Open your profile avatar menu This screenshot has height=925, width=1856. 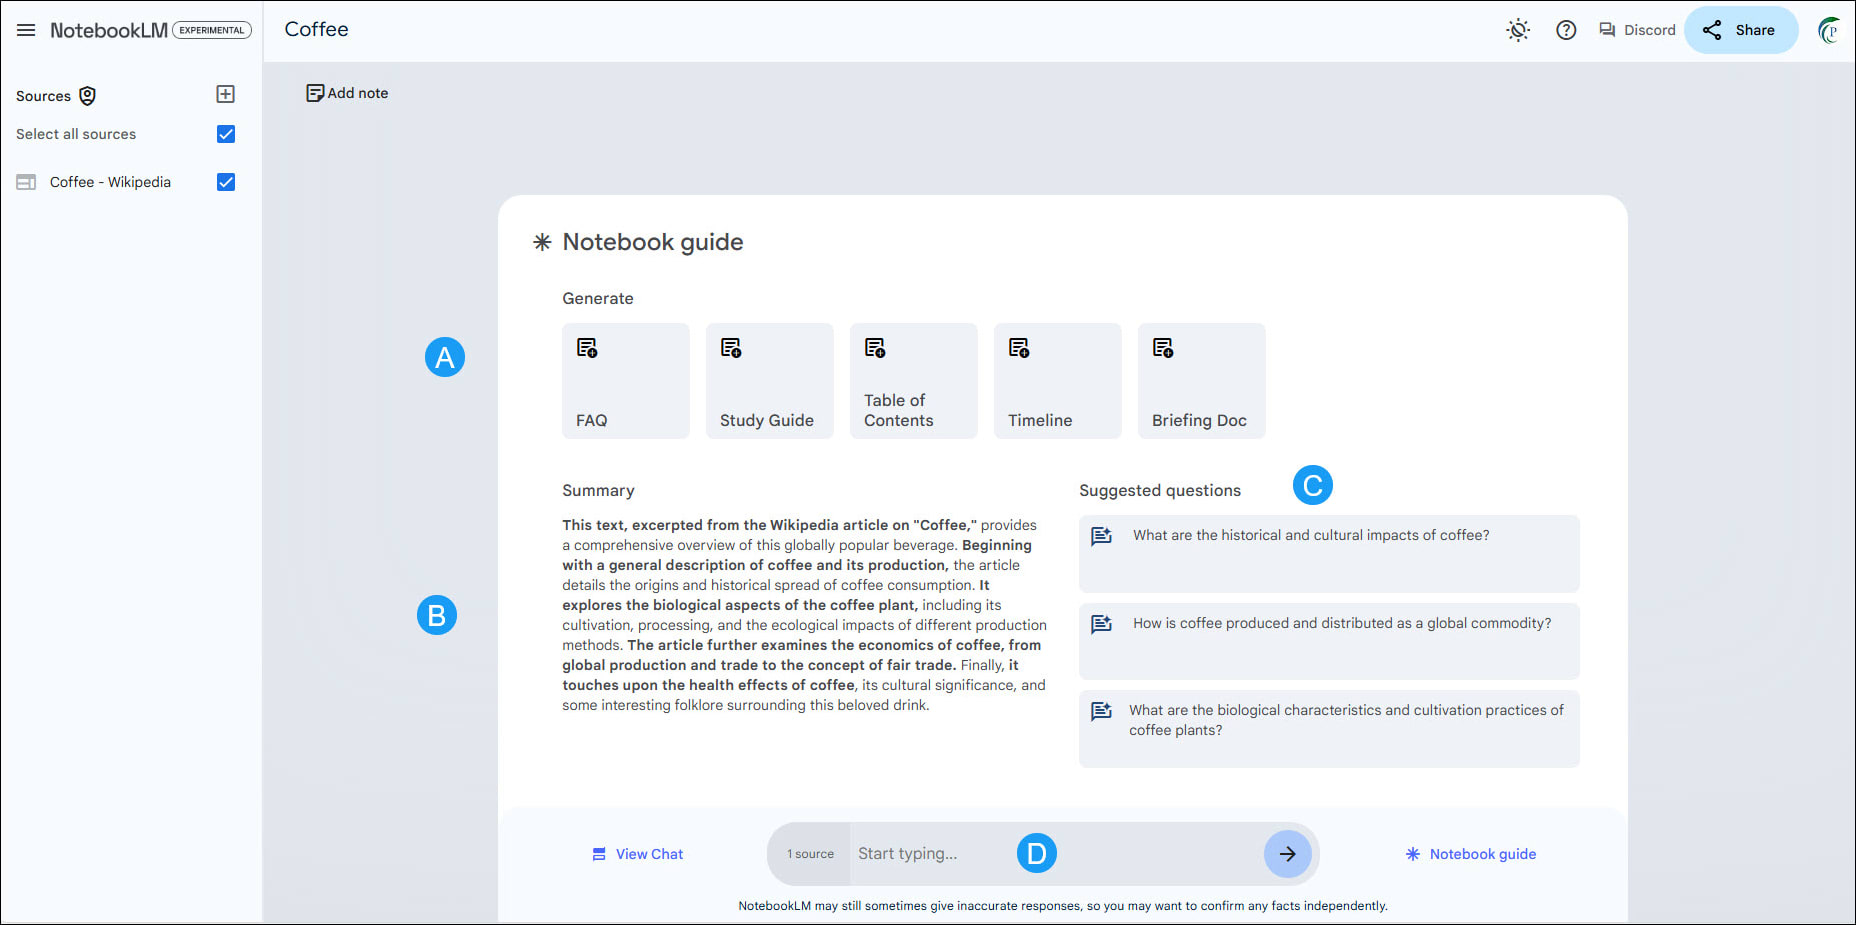1831,30
